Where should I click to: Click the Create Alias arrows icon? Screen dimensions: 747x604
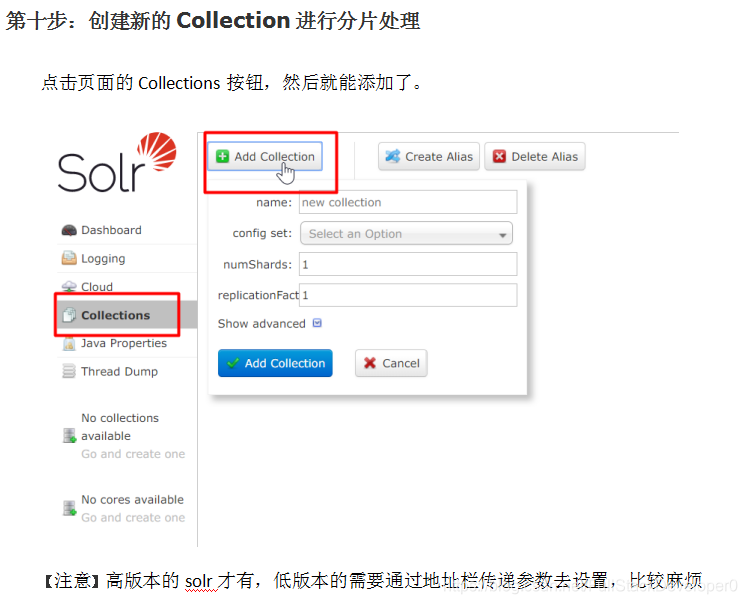[x=393, y=156]
